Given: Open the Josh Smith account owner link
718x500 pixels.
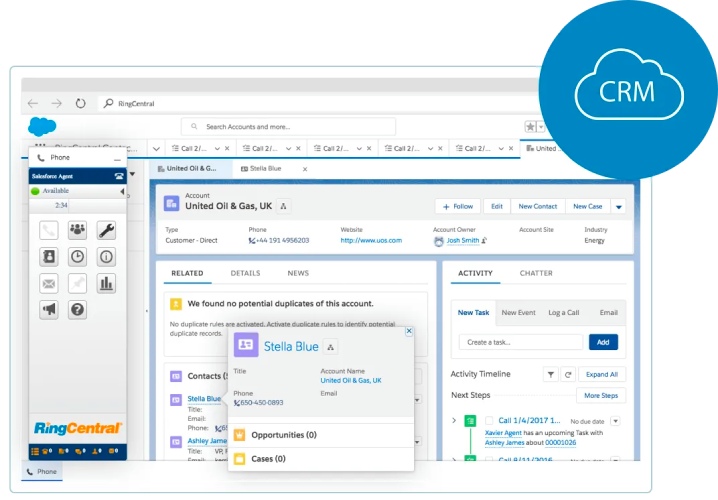Looking at the screenshot, I should tap(463, 240).
